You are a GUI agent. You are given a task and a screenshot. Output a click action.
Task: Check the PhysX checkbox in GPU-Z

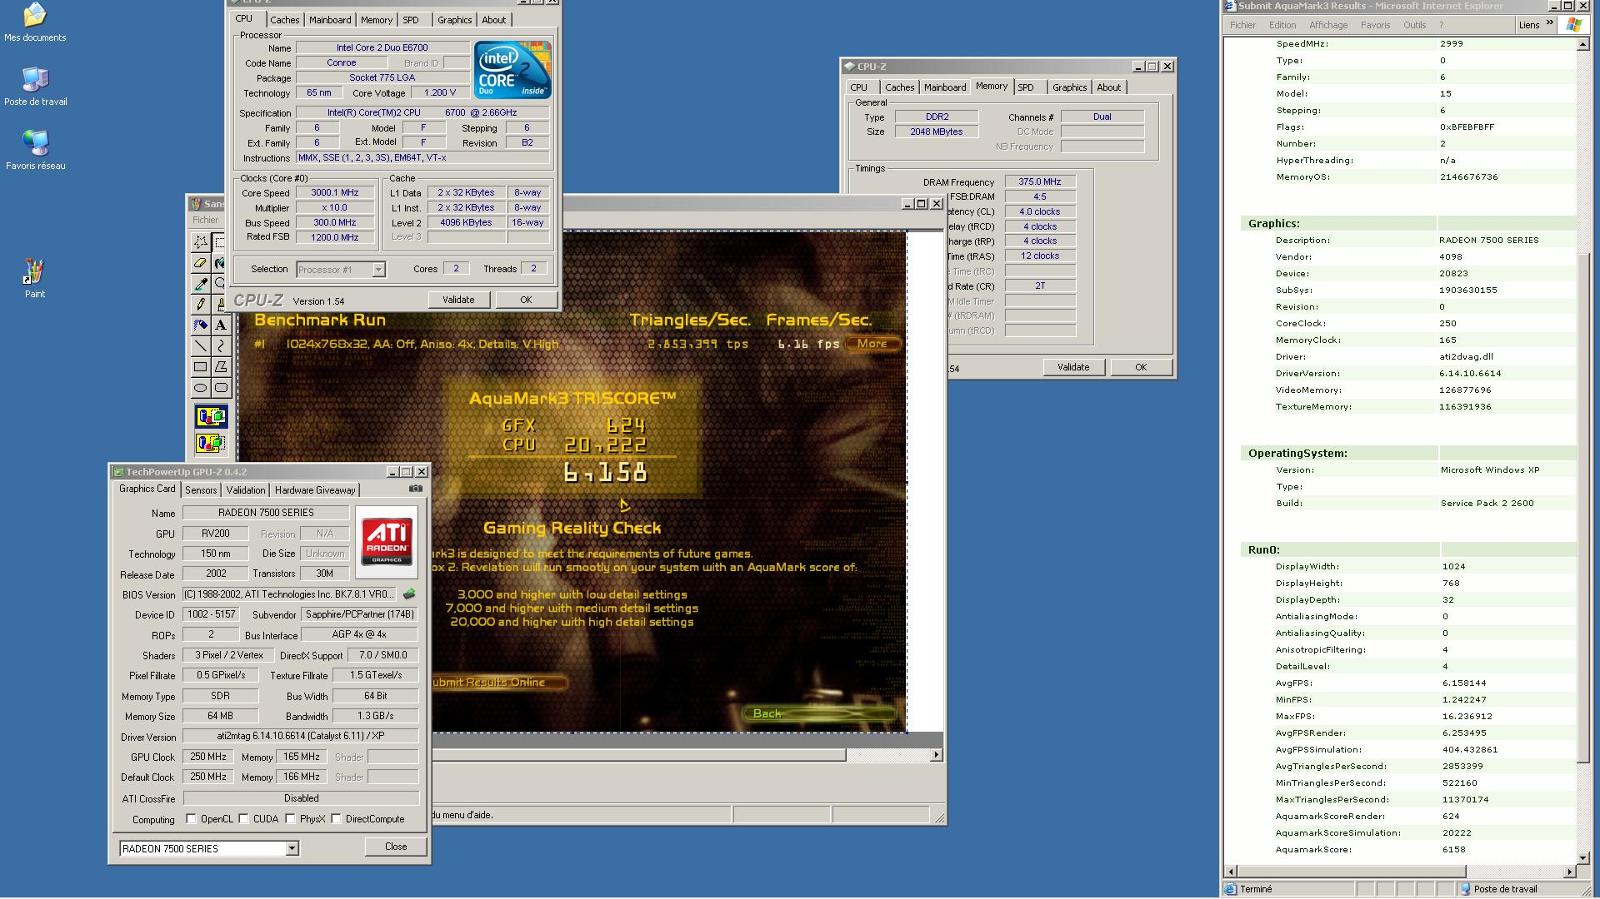tap(290, 819)
